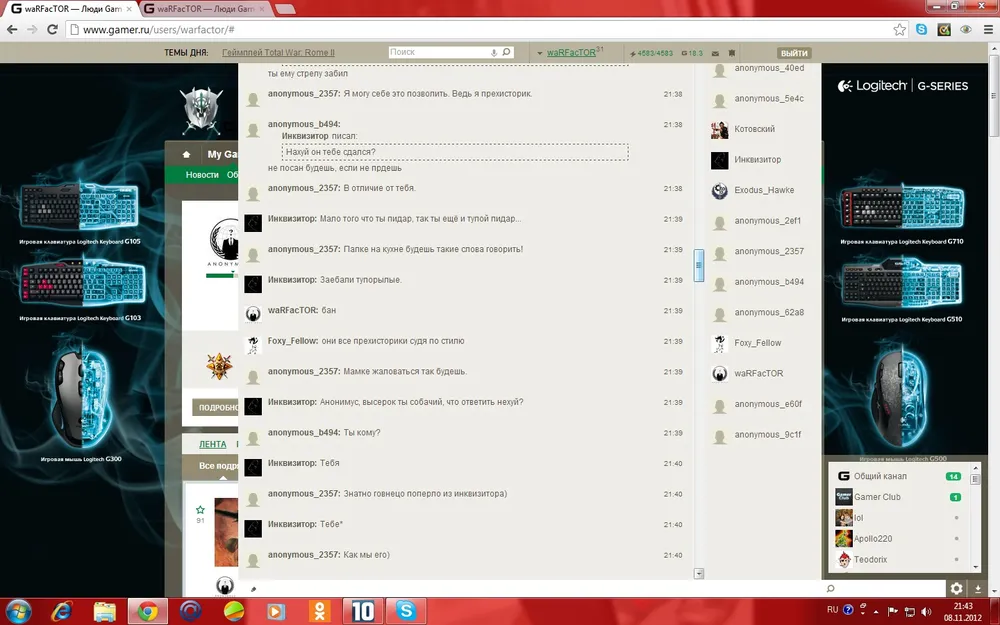Click in the Поиск search field
The width and height of the screenshot is (1000, 625).
(439, 52)
